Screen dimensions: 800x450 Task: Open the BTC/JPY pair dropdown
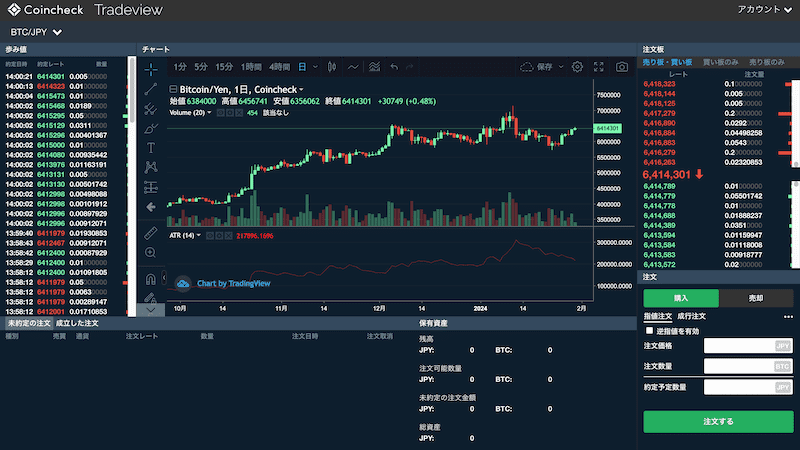point(36,32)
